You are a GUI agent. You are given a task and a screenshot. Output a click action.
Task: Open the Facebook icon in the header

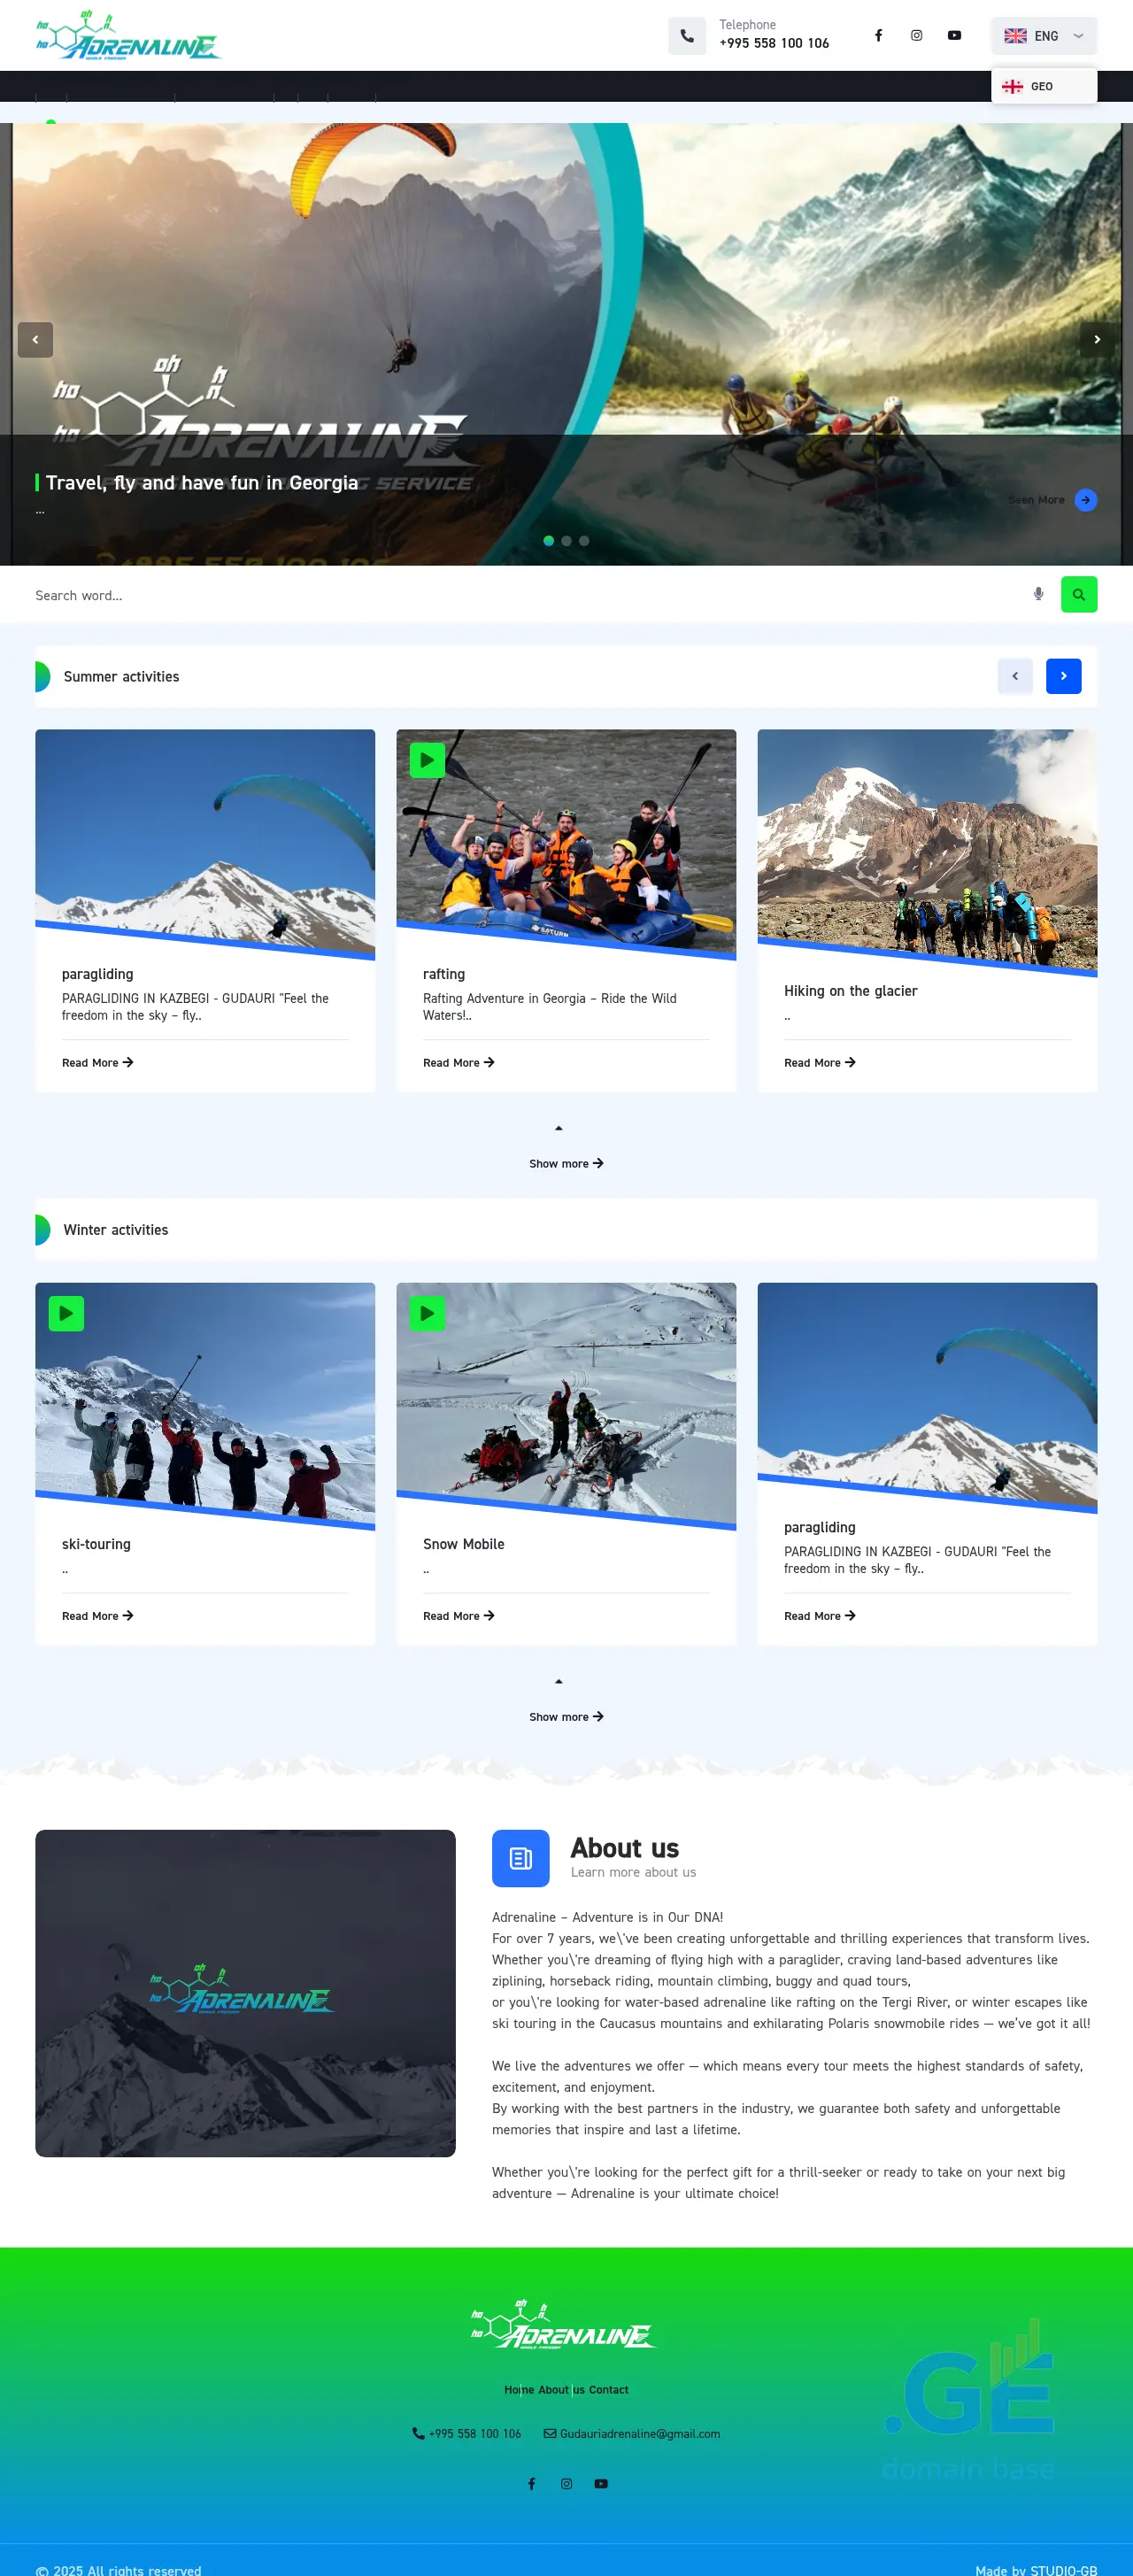tap(878, 36)
